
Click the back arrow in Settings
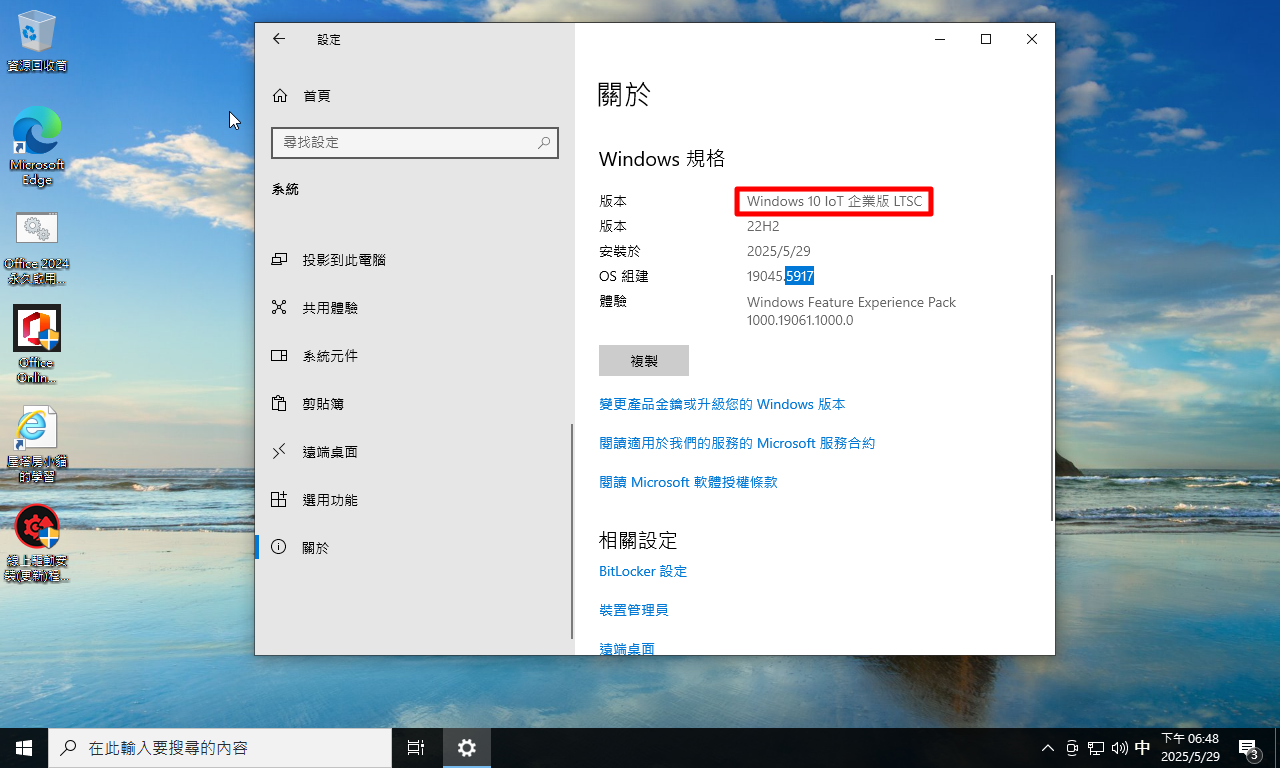pyautogui.click(x=279, y=39)
